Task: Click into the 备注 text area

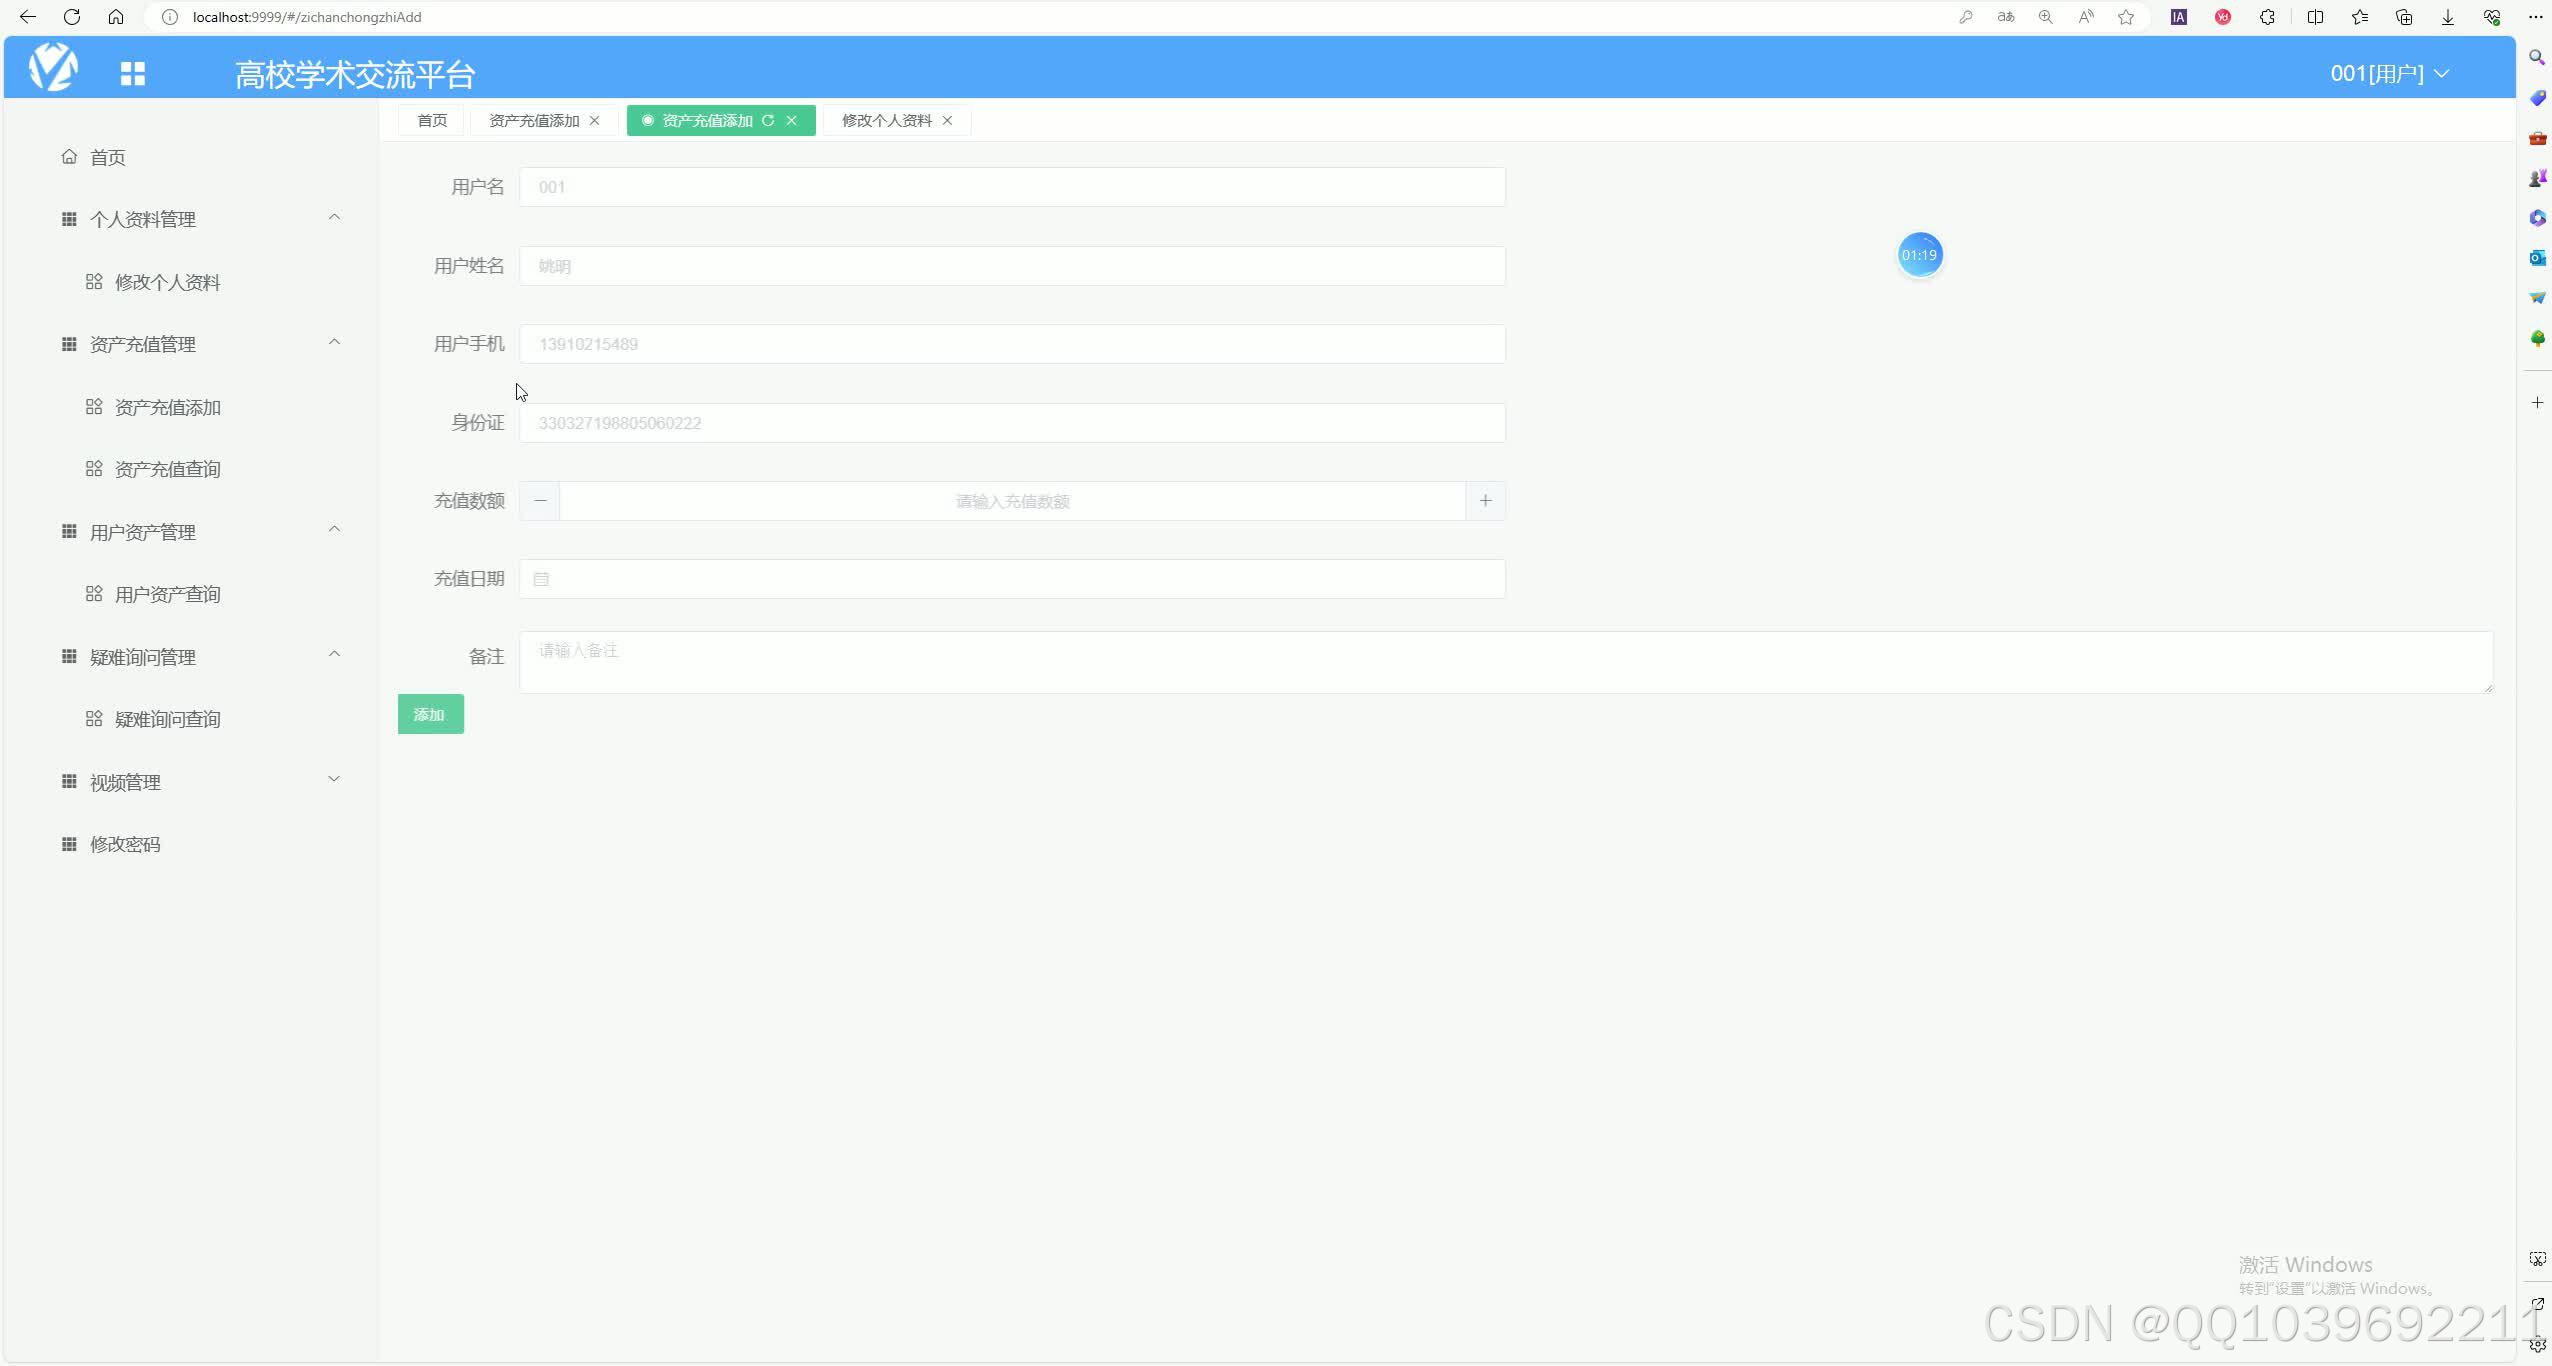Action: (x=1505, y=661)
